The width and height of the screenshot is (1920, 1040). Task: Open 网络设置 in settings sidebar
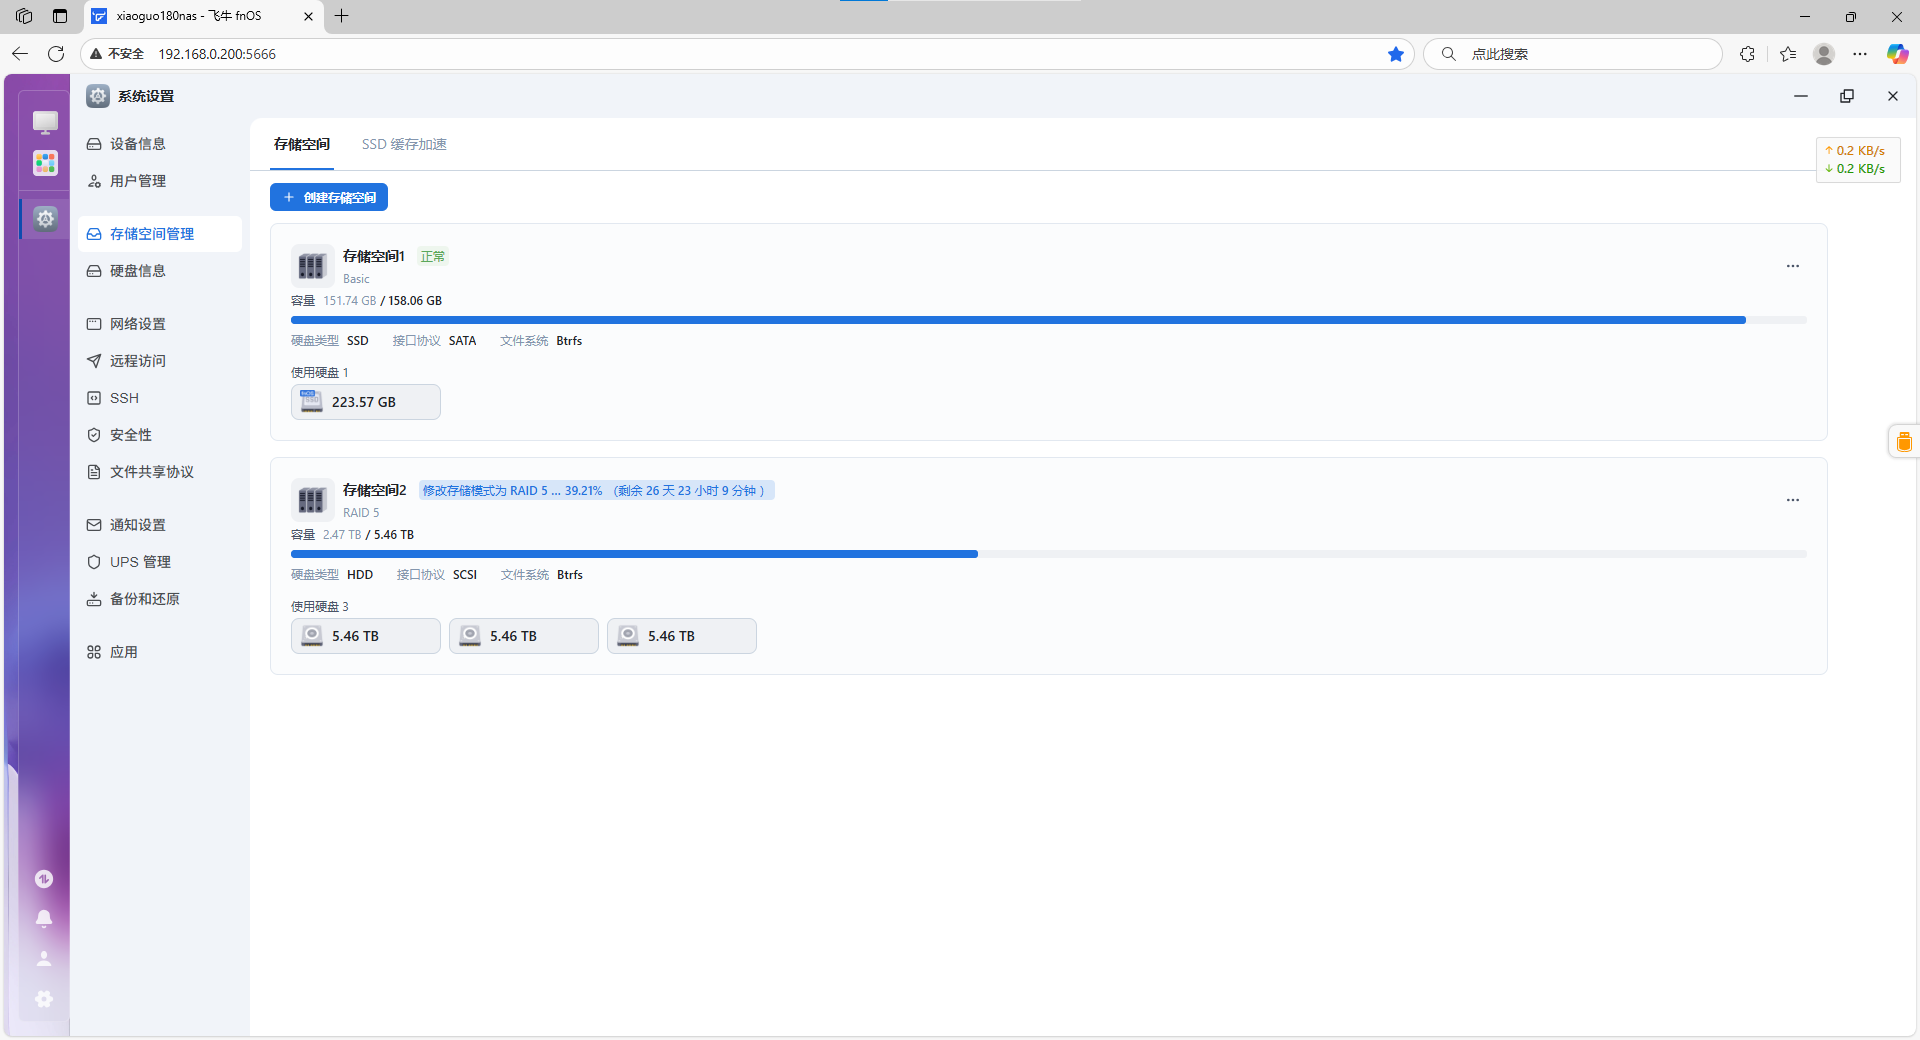[x=160, y=324]
